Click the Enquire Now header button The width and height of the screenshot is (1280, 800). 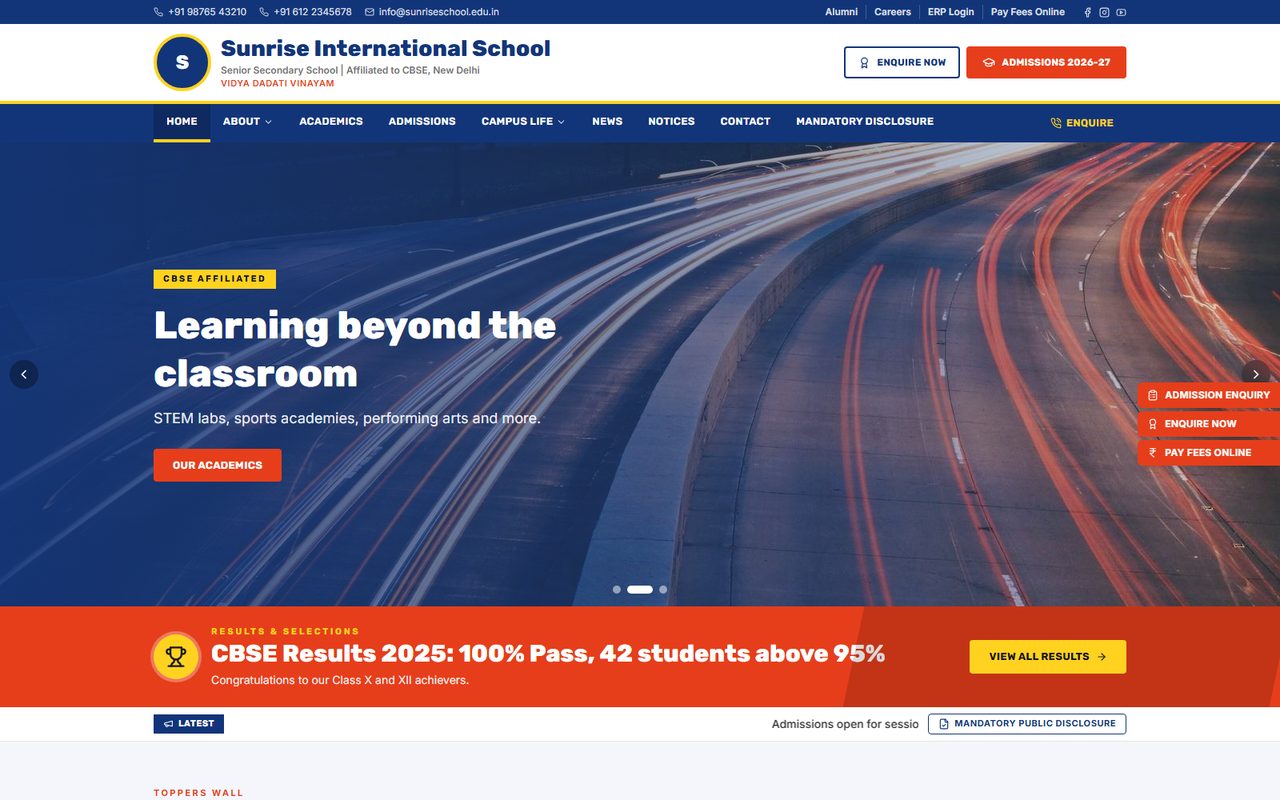tap(902, 62)
